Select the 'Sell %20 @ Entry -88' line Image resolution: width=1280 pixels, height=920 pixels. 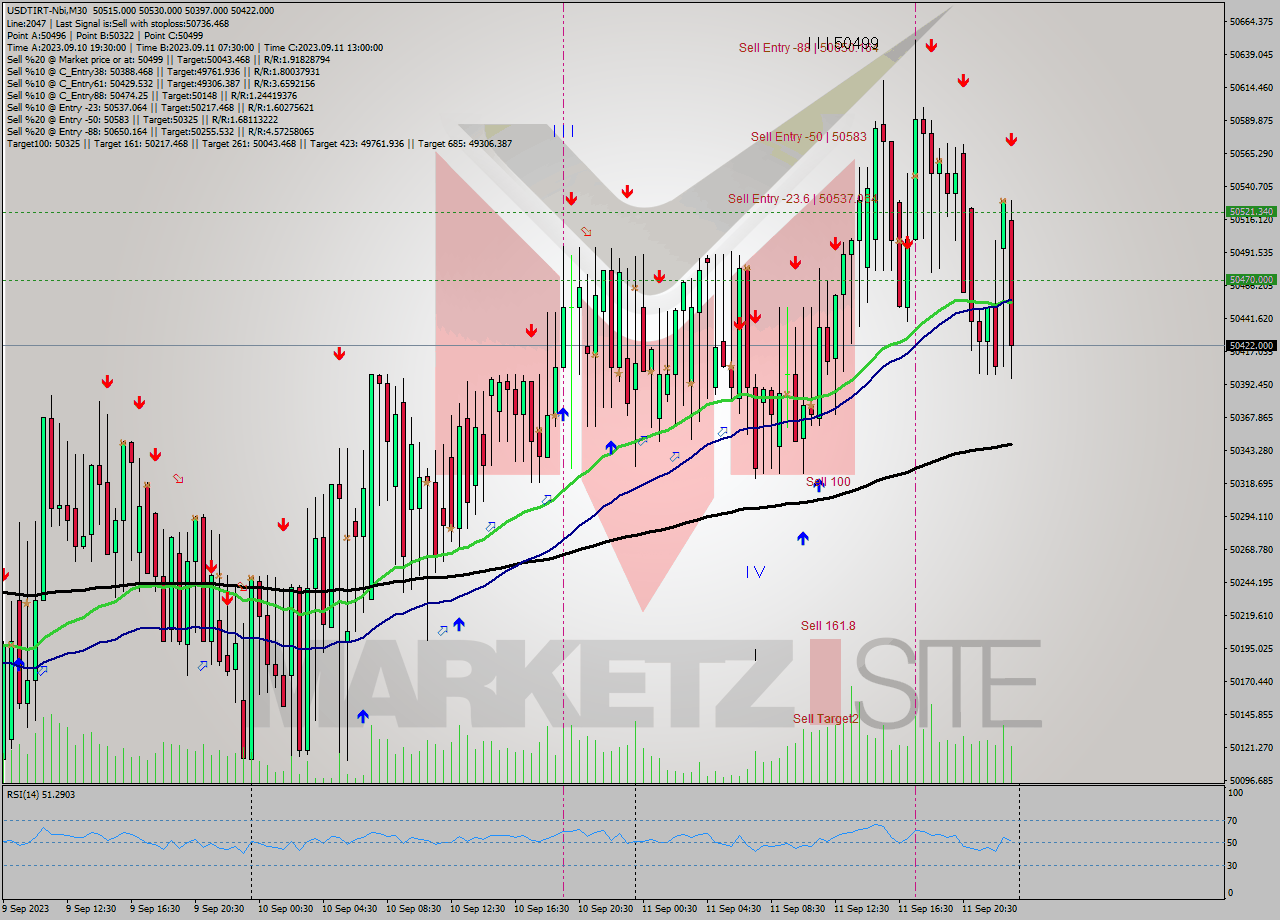tap(160, 131)
